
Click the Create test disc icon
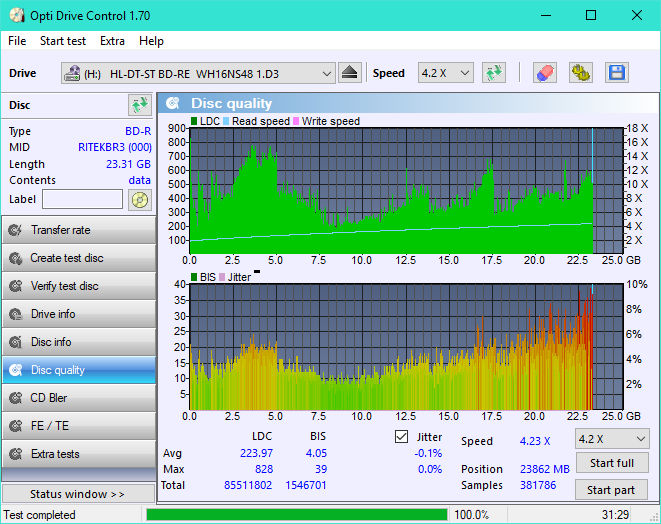tap(16, 258)
